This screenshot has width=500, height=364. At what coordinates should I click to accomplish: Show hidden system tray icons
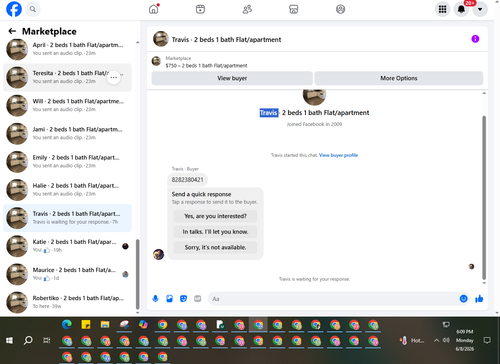[436, 340]
